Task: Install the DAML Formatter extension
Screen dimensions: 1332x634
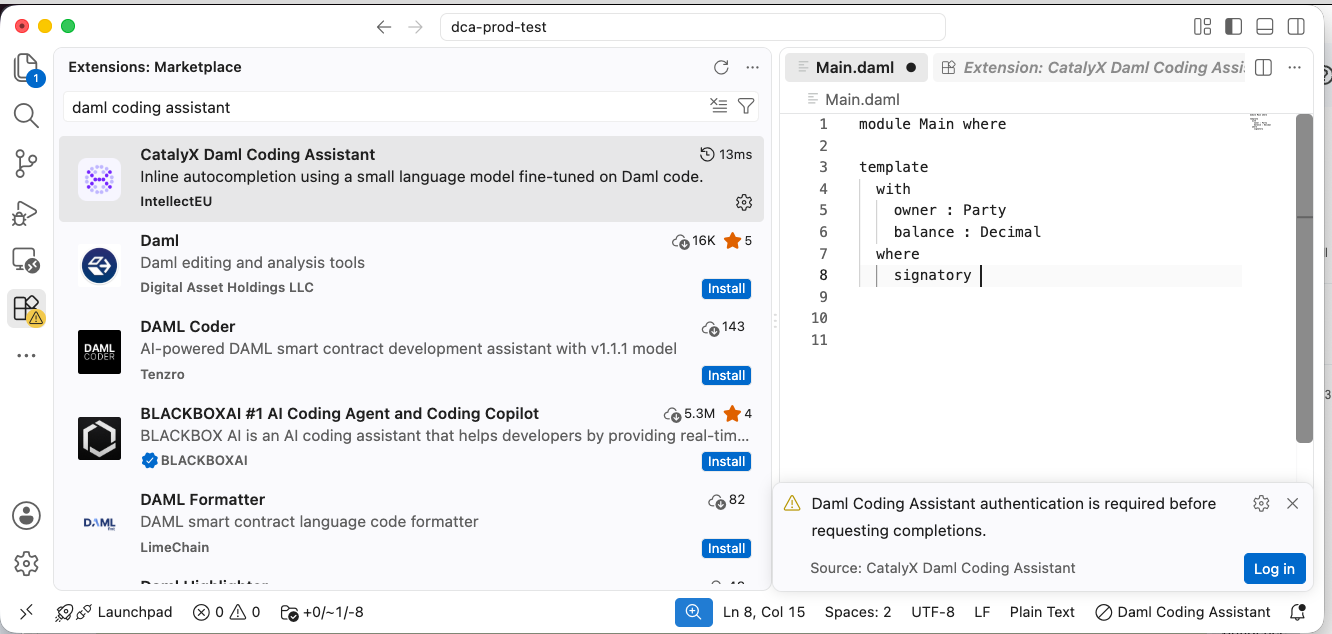Action: (x=726, y=549)
